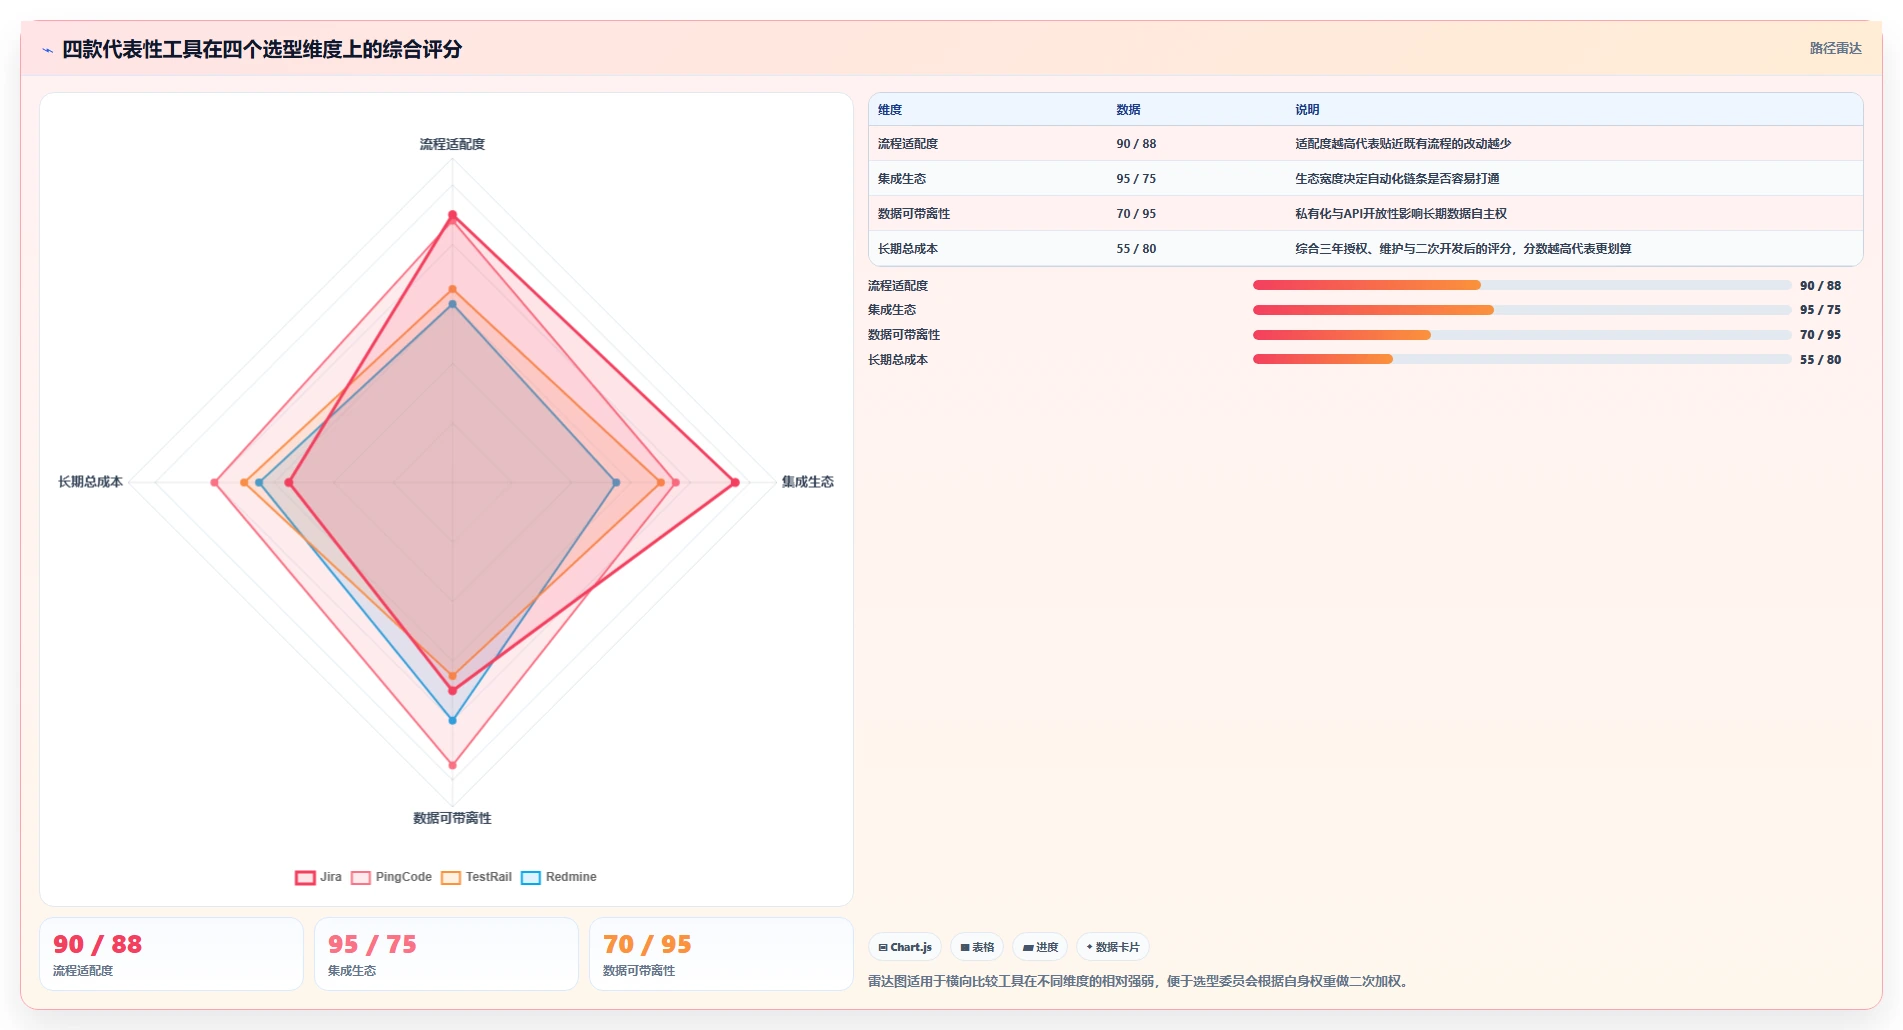The width and height of the screenshot is (1903, 1030).
Task: Click the 综合三年授权 description
Action: [1463, 249]
